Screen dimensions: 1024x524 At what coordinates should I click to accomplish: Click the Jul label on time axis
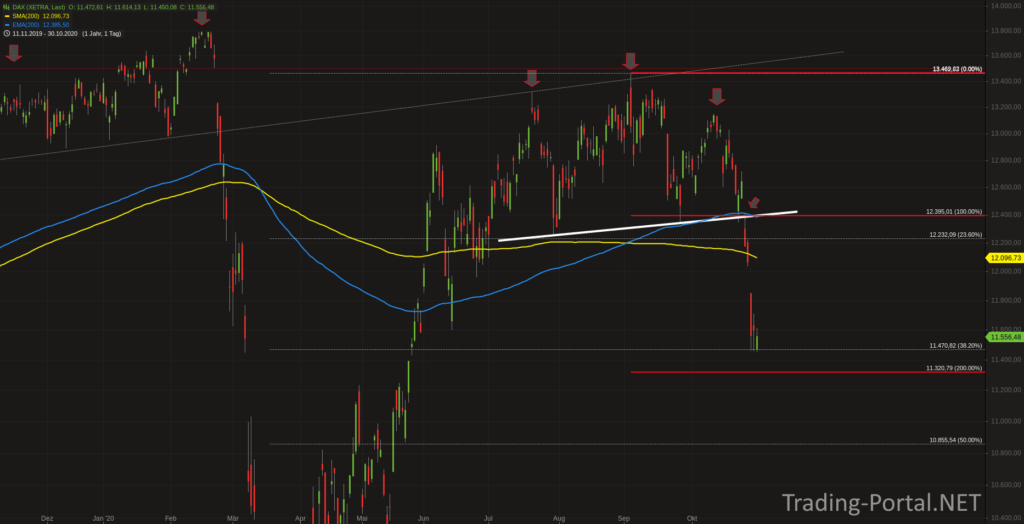pyautogui.click(x=489, y=518)
